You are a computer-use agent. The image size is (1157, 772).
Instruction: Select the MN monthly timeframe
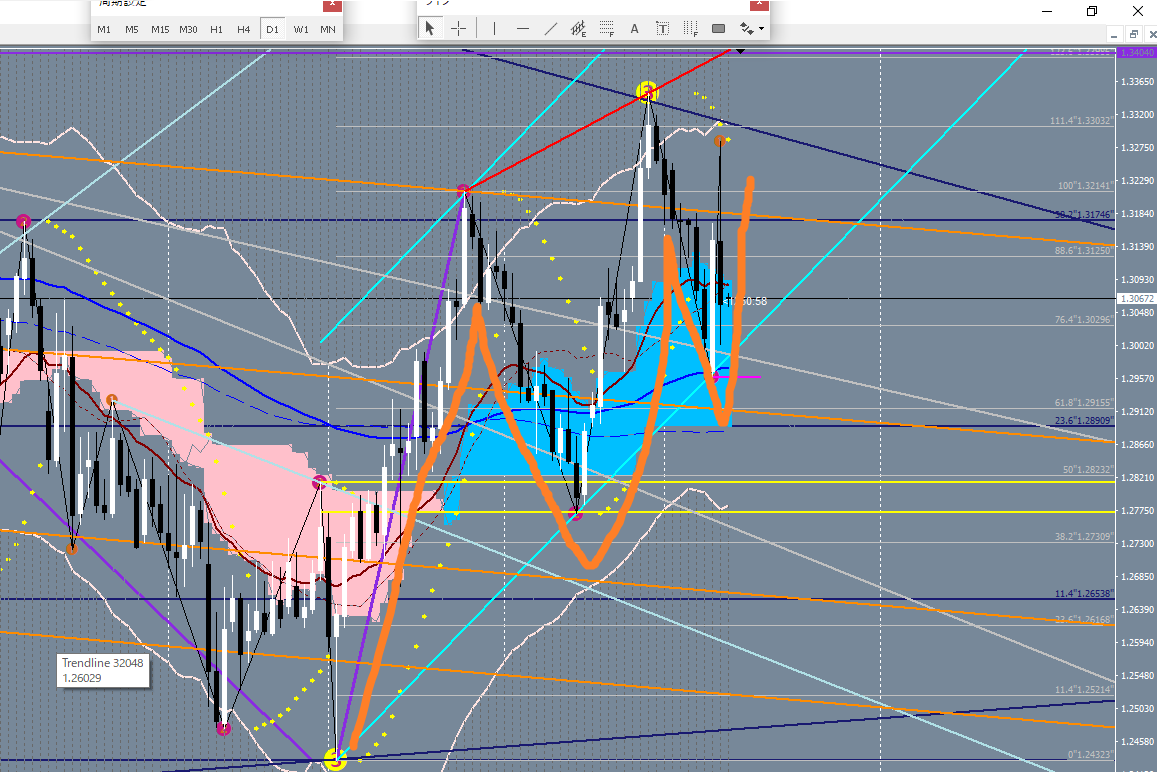pos(328,30)
